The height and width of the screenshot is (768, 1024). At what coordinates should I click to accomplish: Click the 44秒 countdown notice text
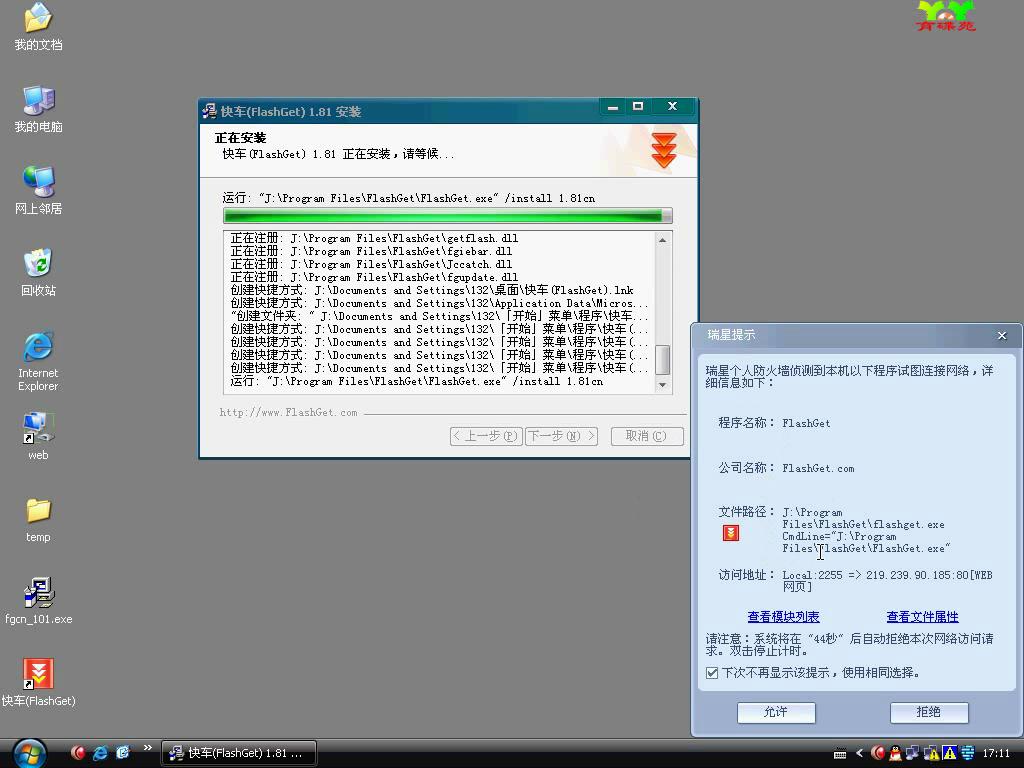click(x=849, y=645)
